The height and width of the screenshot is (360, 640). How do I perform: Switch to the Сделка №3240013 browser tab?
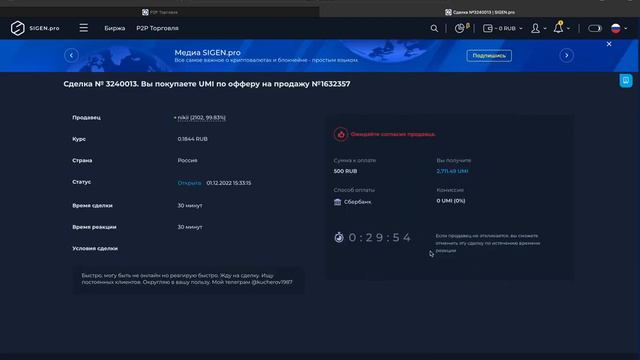480,12
